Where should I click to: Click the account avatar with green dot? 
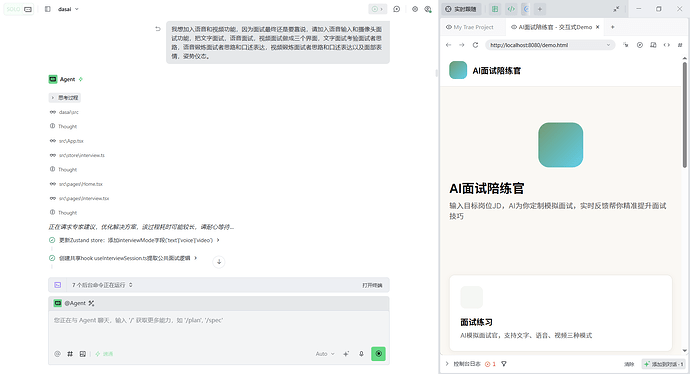pos(428,9)
